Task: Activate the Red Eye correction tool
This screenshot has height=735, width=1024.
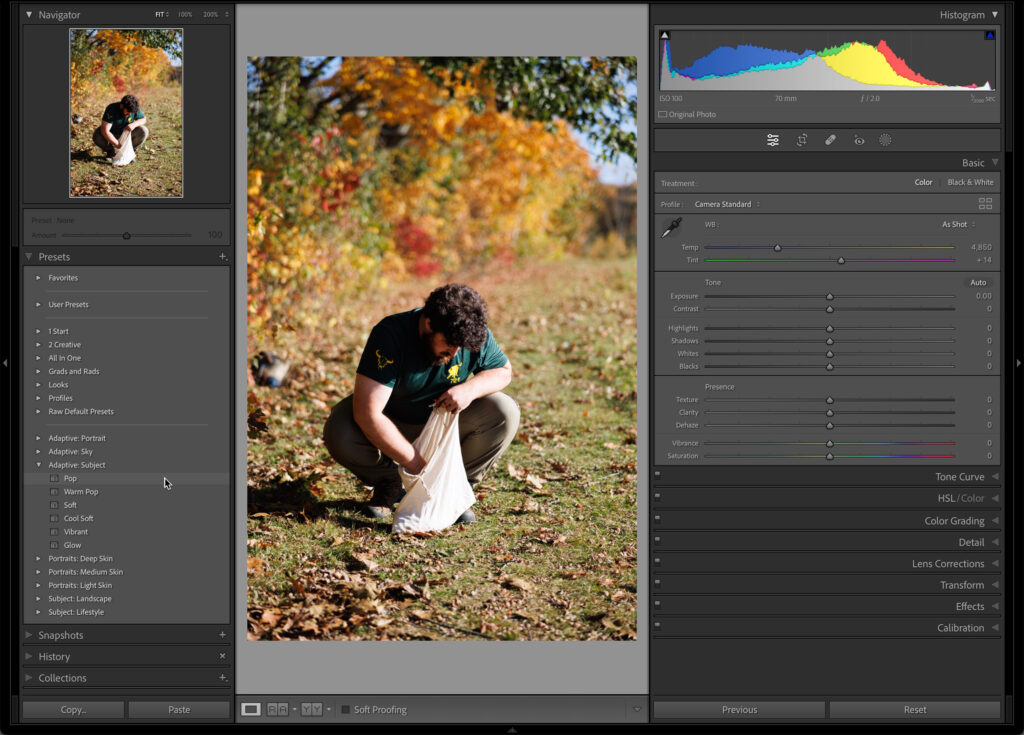Action: pyautogui.click(x=858, y=140)
